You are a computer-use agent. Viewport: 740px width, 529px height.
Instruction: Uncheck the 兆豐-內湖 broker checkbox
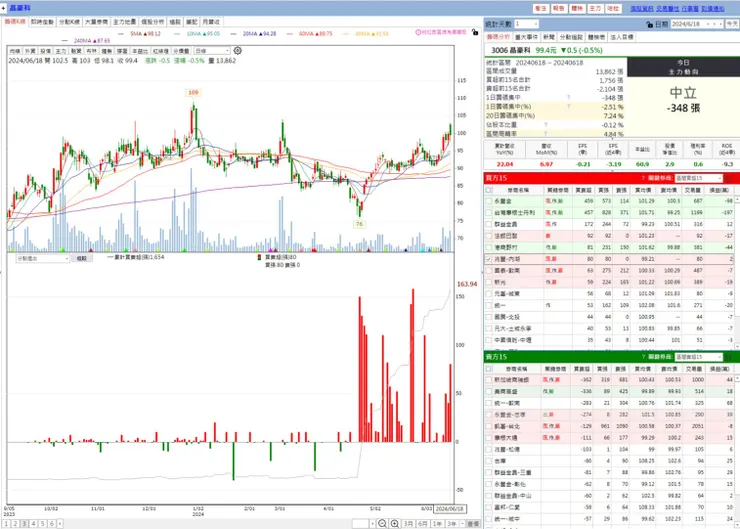click(488, 259)
